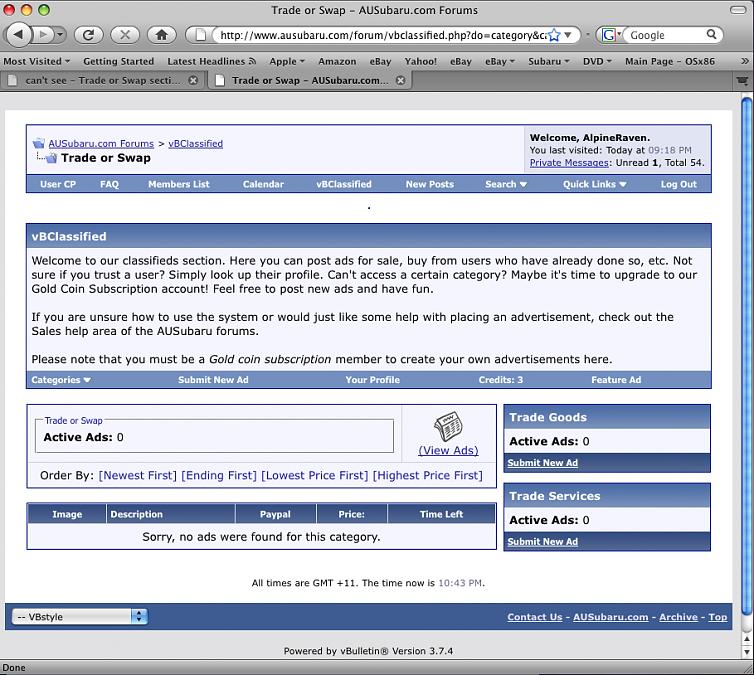Open User CP in the navbar
The height and width of the screenshot is (675, 754).
coord(58,184)
